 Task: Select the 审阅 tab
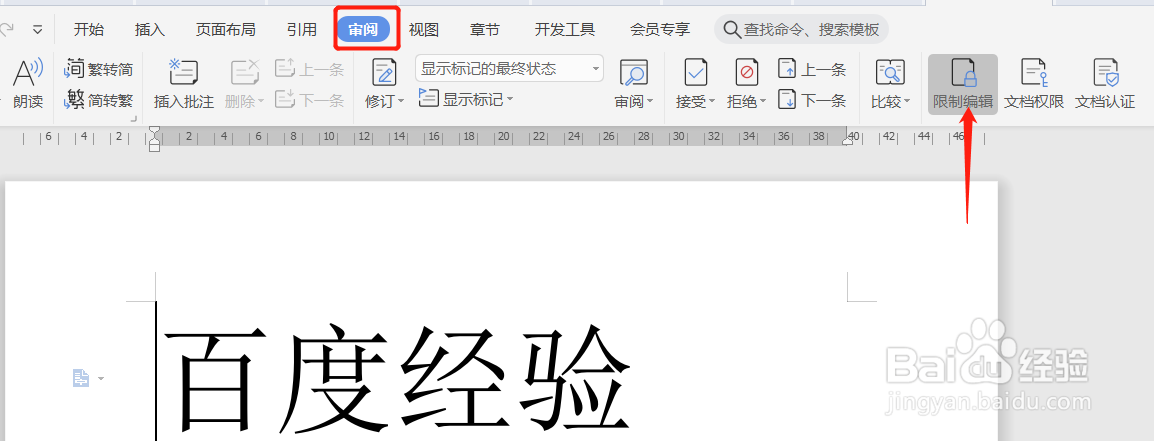pos(364,29)
